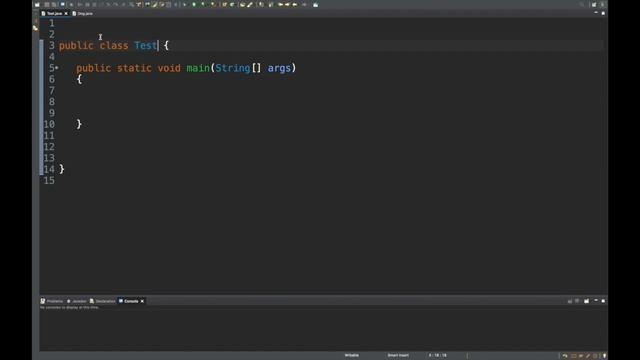Click the blue Save icon in toolbar
Screen dimensions: 640x360
pos(62,4)
